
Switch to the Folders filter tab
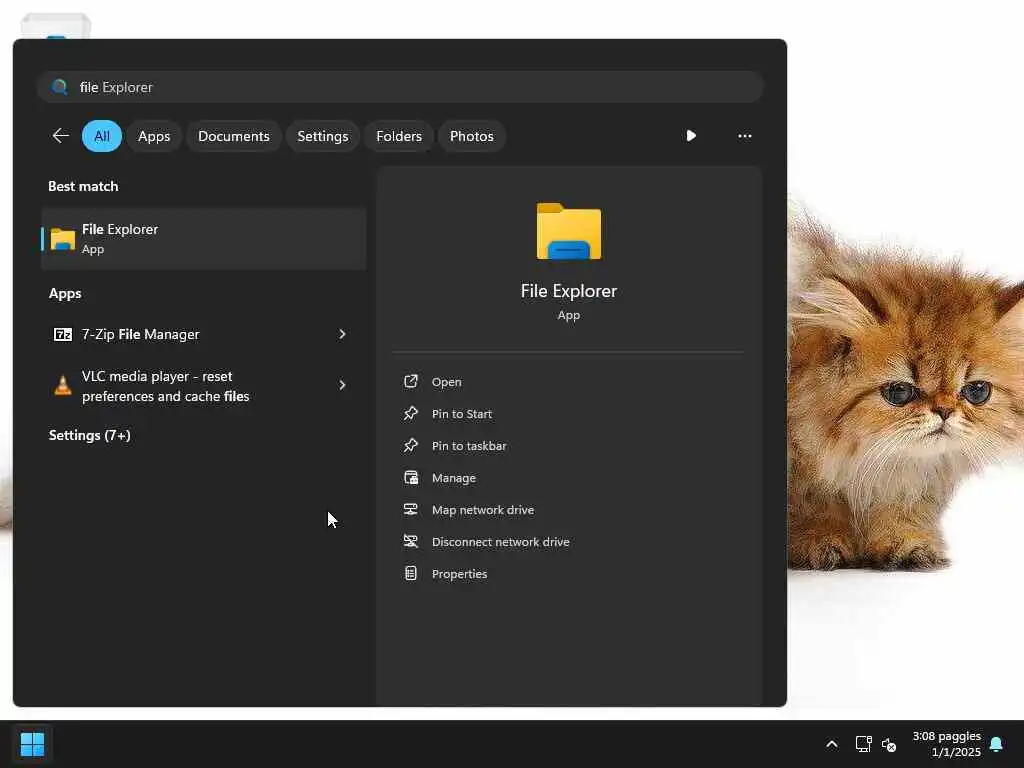(x=399, y=136)
